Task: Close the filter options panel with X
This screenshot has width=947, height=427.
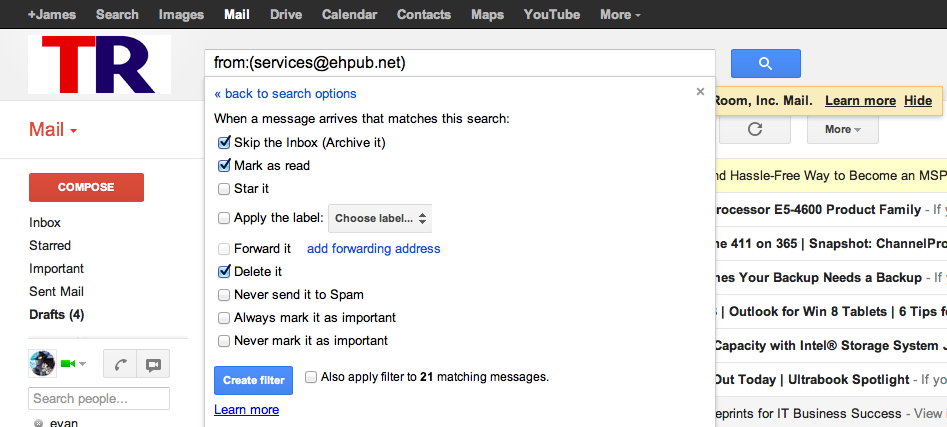Action: [x=700, y=92]
